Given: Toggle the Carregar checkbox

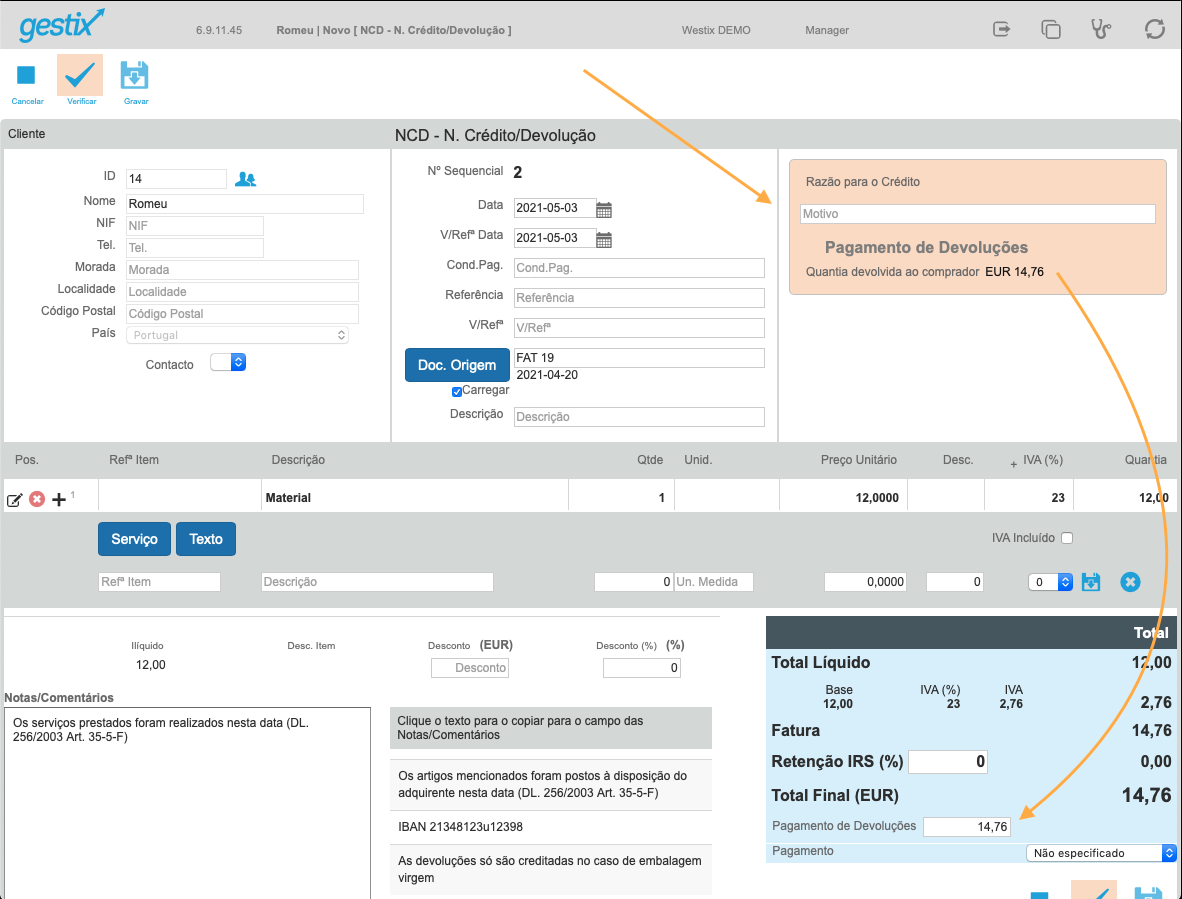Looking at the screenshot, I should [x=457, y=392].
